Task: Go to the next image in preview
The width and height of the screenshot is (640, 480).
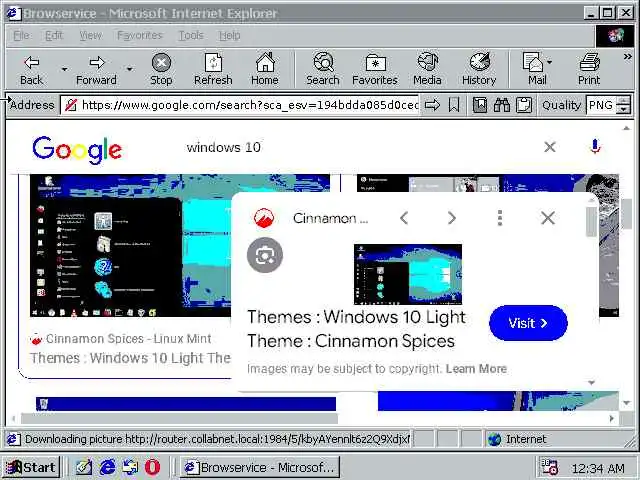Action: [451, 218]
